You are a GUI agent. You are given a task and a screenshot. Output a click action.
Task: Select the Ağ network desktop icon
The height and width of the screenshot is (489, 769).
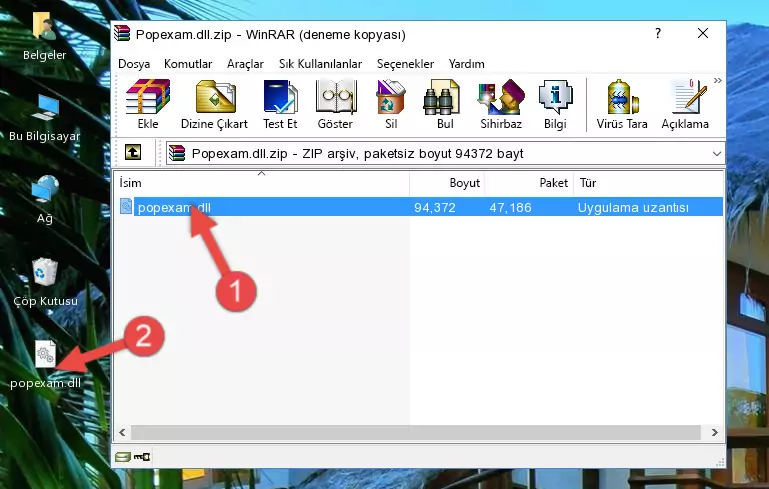point(45,200)
